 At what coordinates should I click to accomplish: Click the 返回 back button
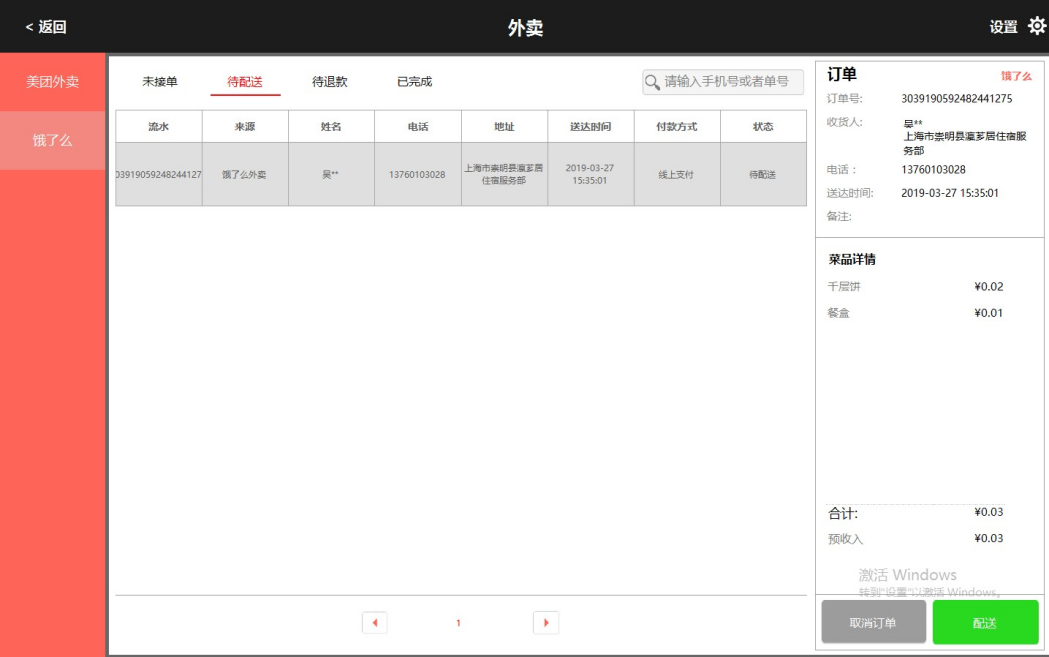(x=46, y=27)
